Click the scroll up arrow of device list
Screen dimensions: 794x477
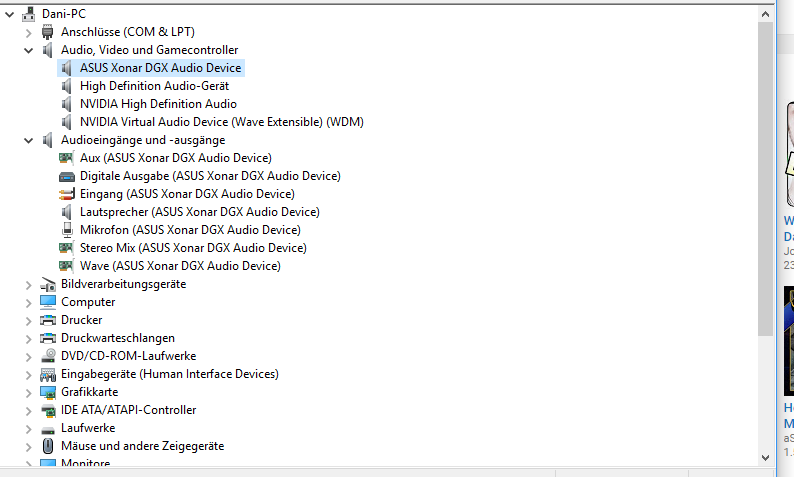tap(765, 14)
